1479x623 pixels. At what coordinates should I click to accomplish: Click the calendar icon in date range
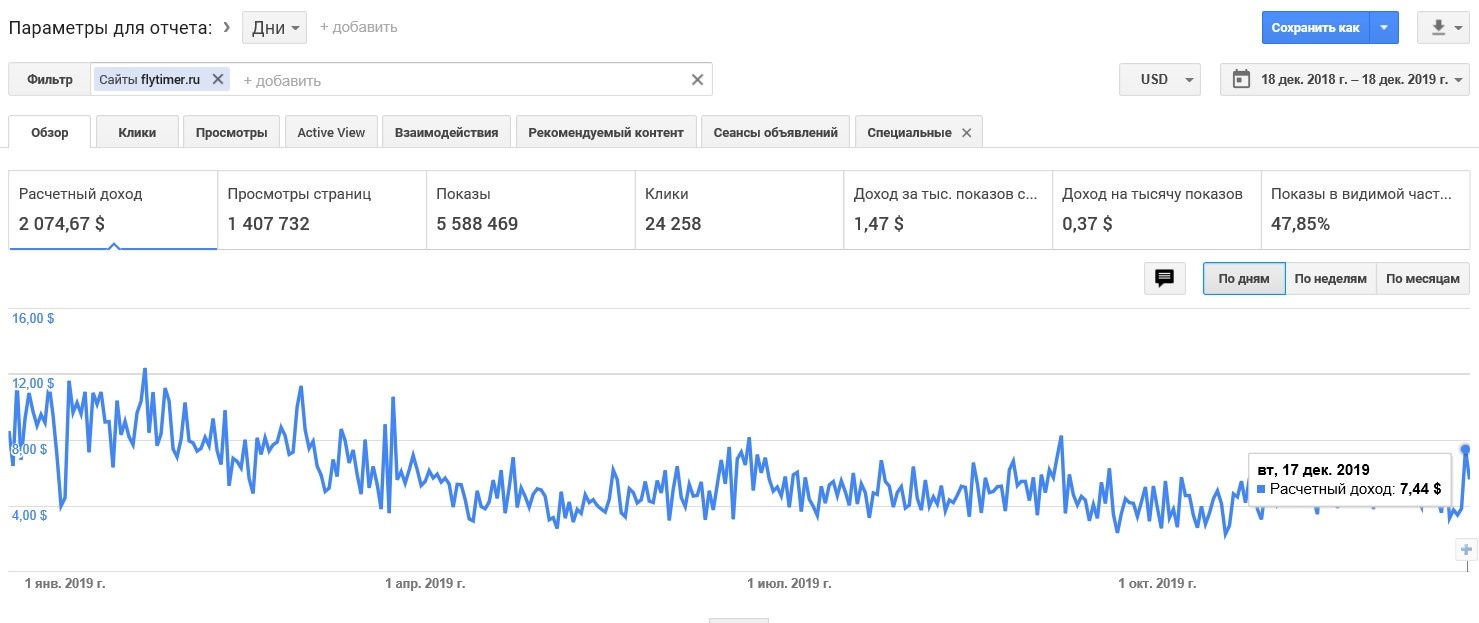(1241, 79)
